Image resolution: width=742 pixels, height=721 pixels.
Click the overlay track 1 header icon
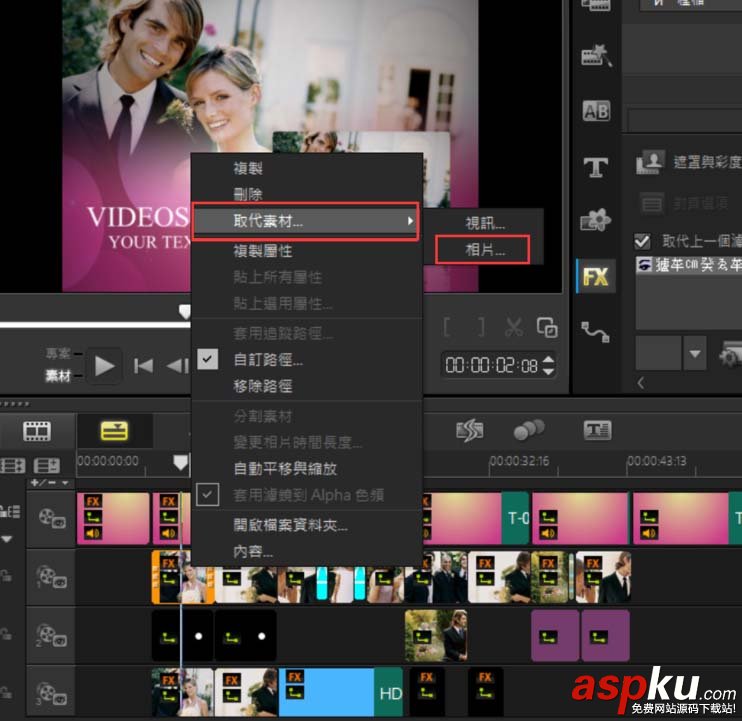click(51, 577)
